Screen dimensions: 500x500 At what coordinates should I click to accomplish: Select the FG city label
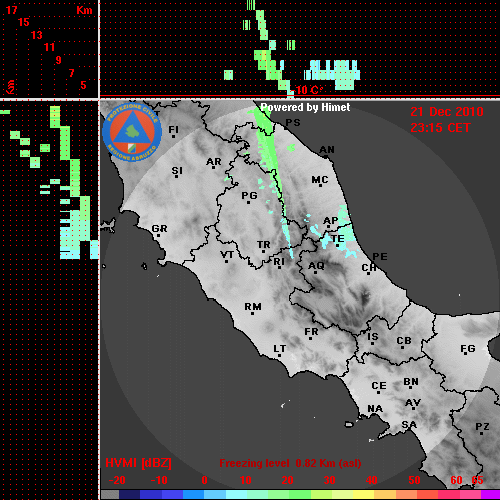click(x=468, y=349)
